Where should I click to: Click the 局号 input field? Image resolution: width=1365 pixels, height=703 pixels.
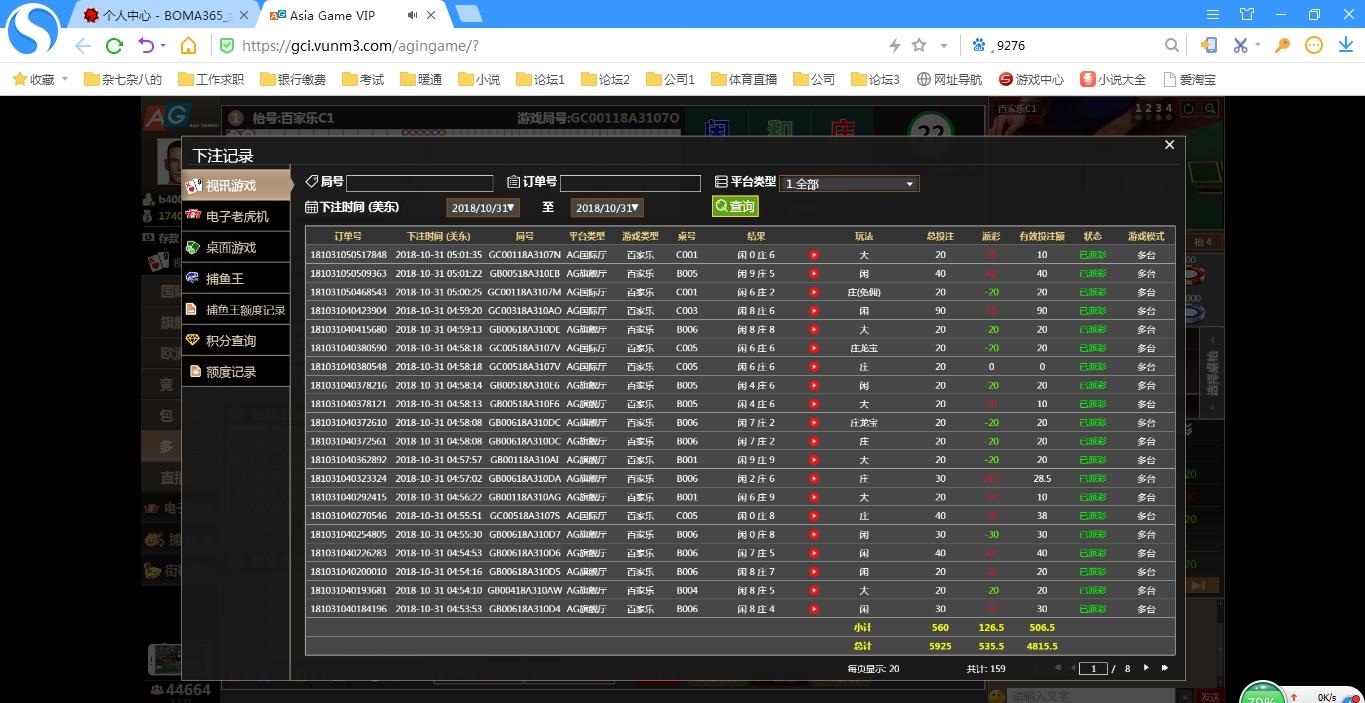pyautogui.click(x=419, y=183)
